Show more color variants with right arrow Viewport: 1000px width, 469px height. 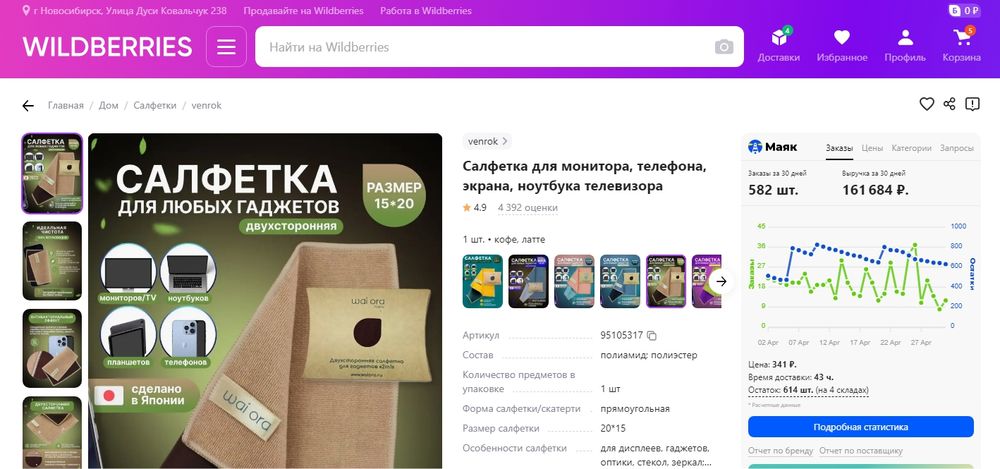pyautogui.click(x=721, y=281)
